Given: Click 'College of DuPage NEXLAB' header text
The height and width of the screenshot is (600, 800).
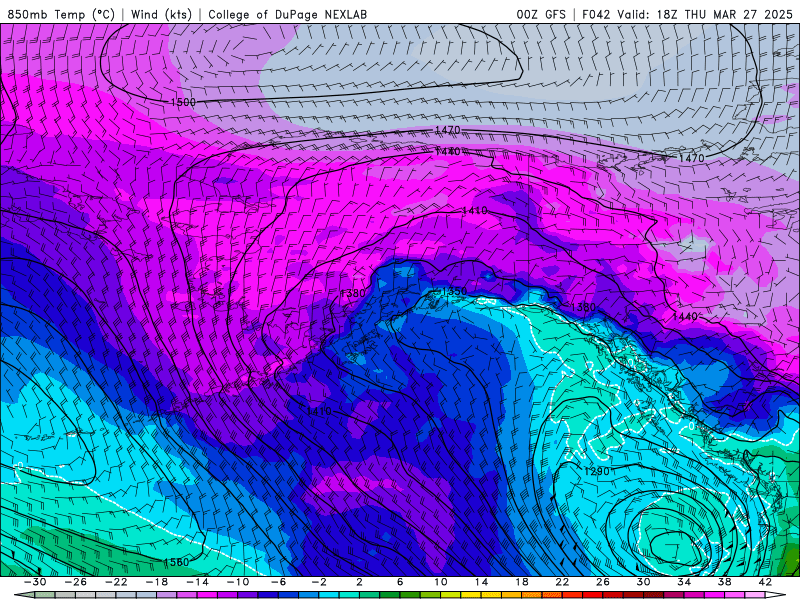Looking at the screenshot, I should (x=287, y=14).
